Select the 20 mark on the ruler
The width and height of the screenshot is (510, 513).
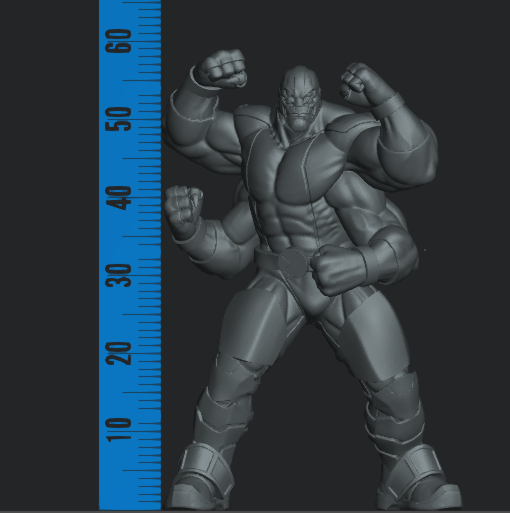118,353
